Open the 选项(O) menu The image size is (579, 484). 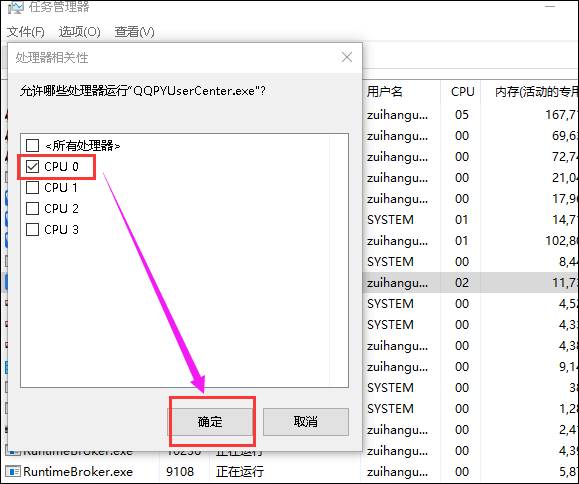79,32
